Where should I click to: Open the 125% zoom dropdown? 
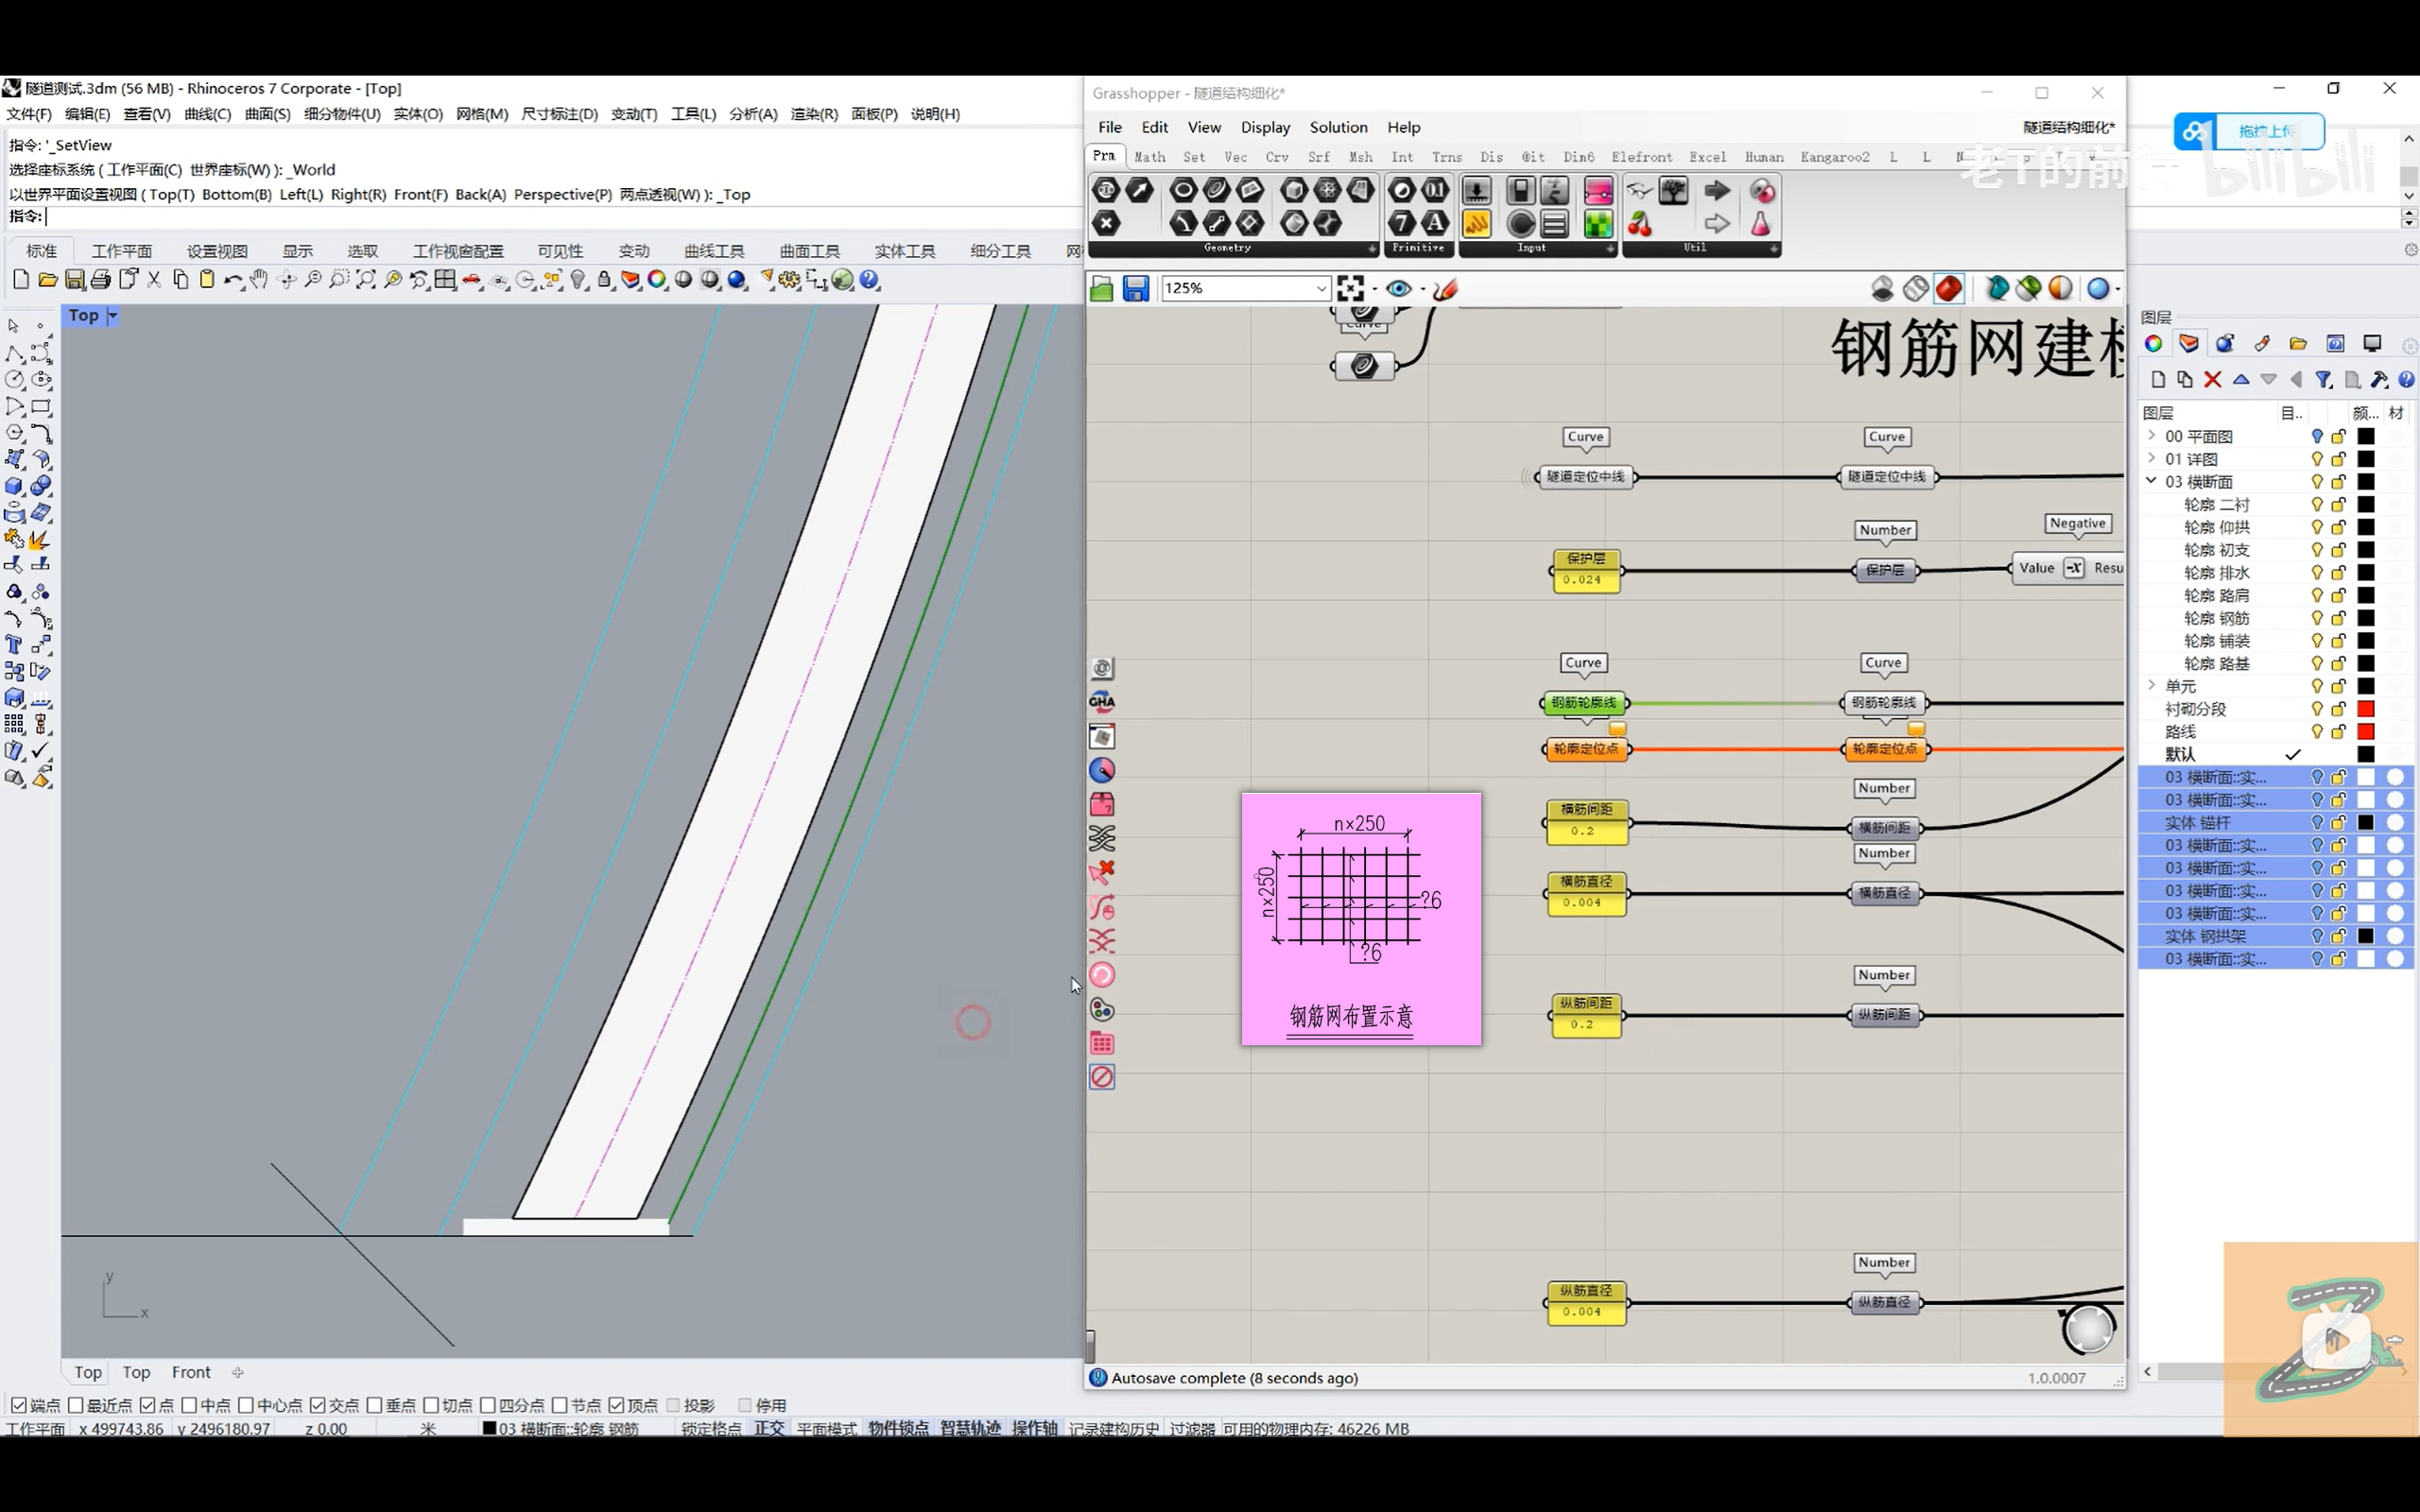(x=1320, y=289)
